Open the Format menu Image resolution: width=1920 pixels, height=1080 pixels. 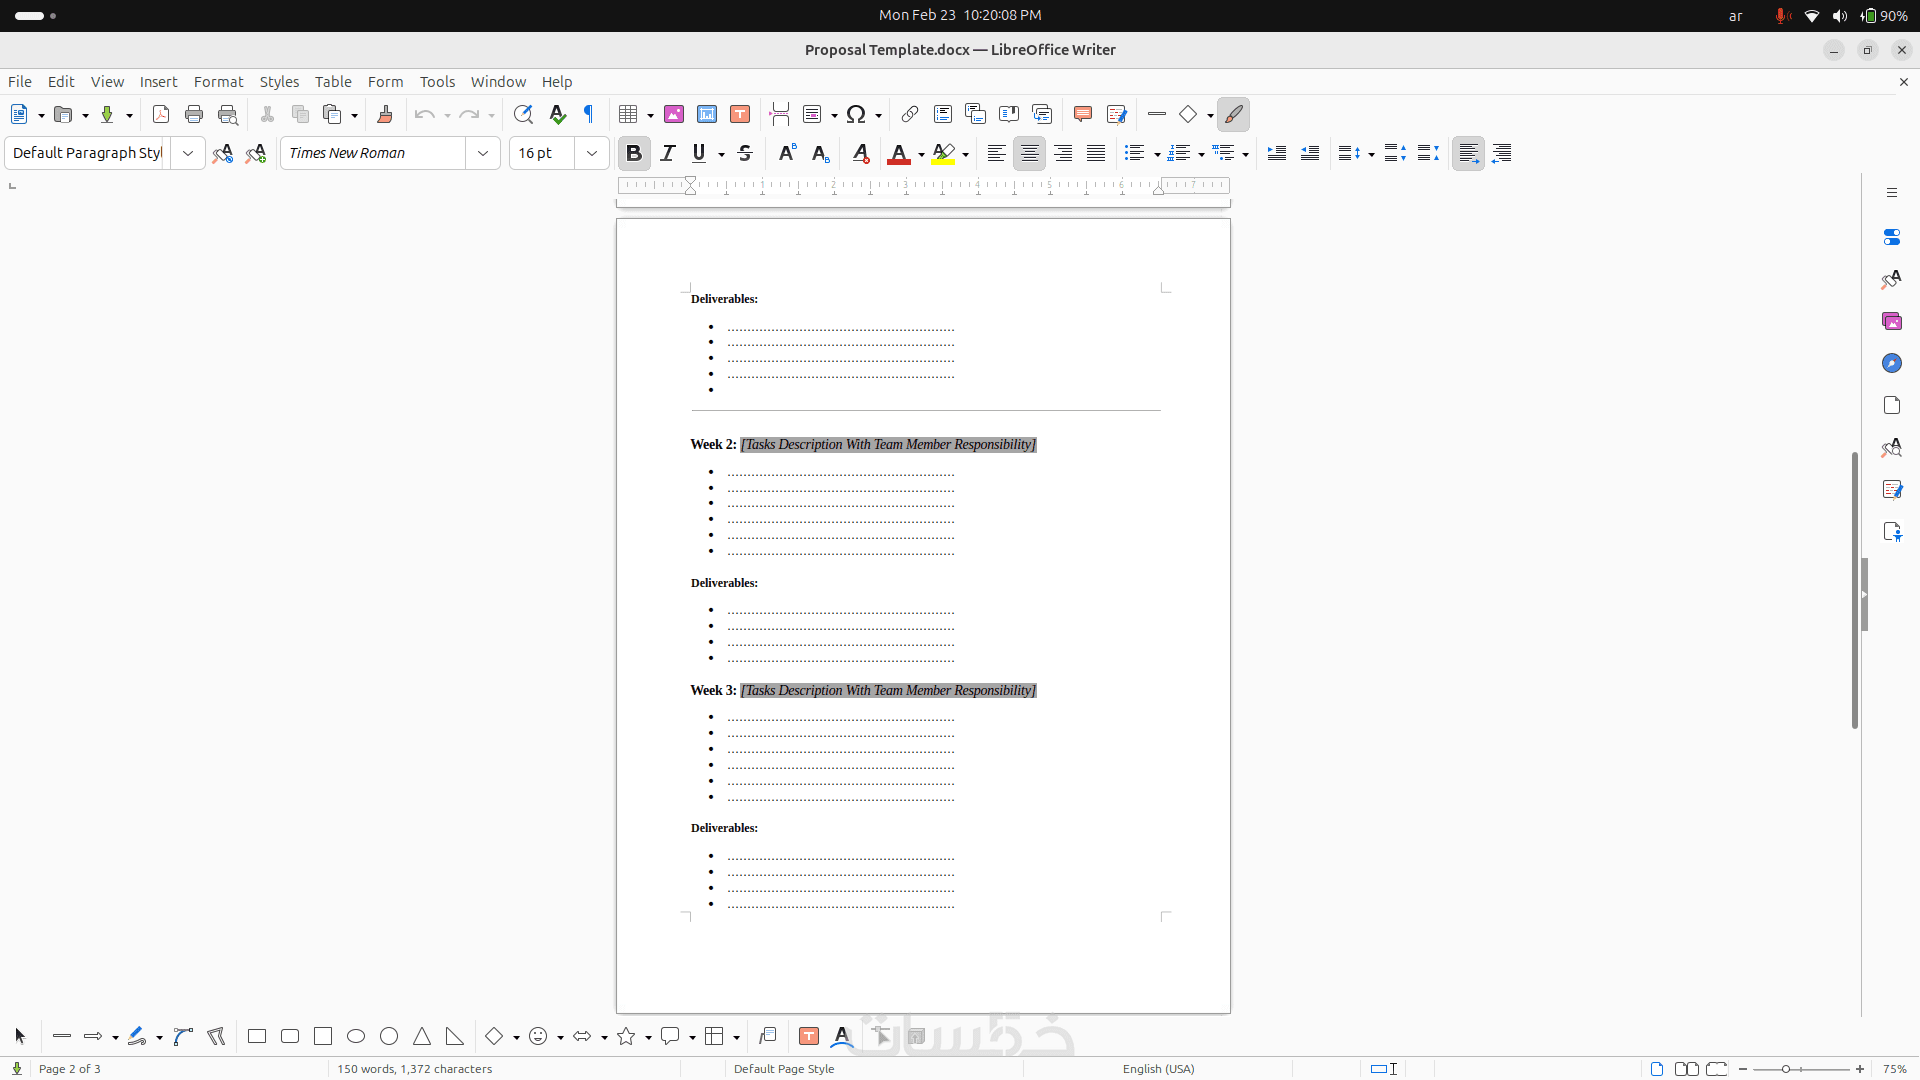[218, 82]
